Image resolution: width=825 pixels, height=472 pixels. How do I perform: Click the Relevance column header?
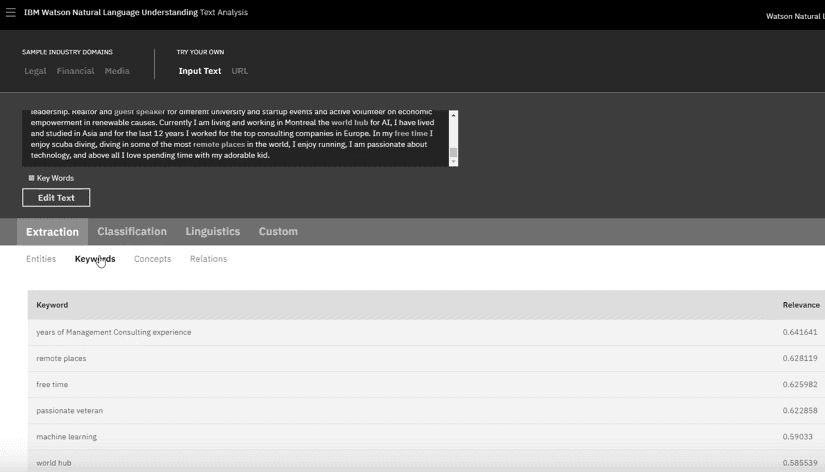tap(801, 305)
